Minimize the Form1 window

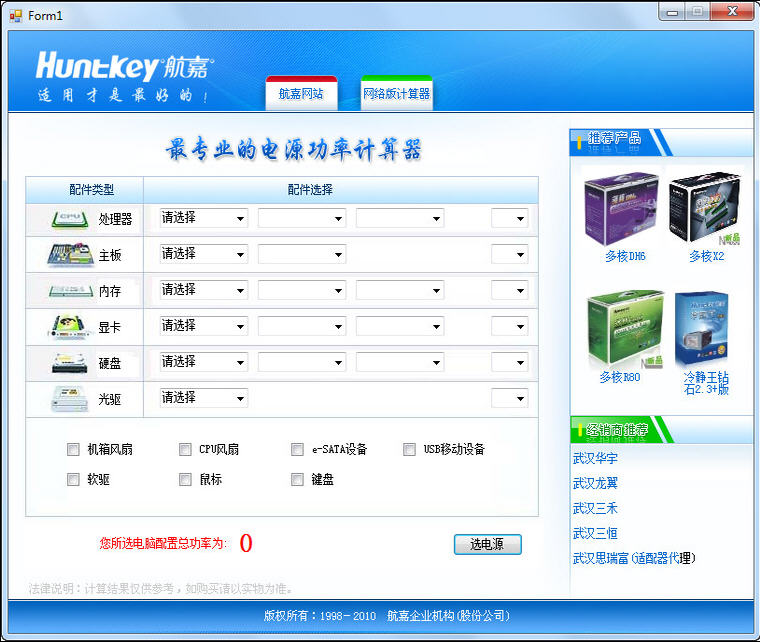[x=672, y=12]
